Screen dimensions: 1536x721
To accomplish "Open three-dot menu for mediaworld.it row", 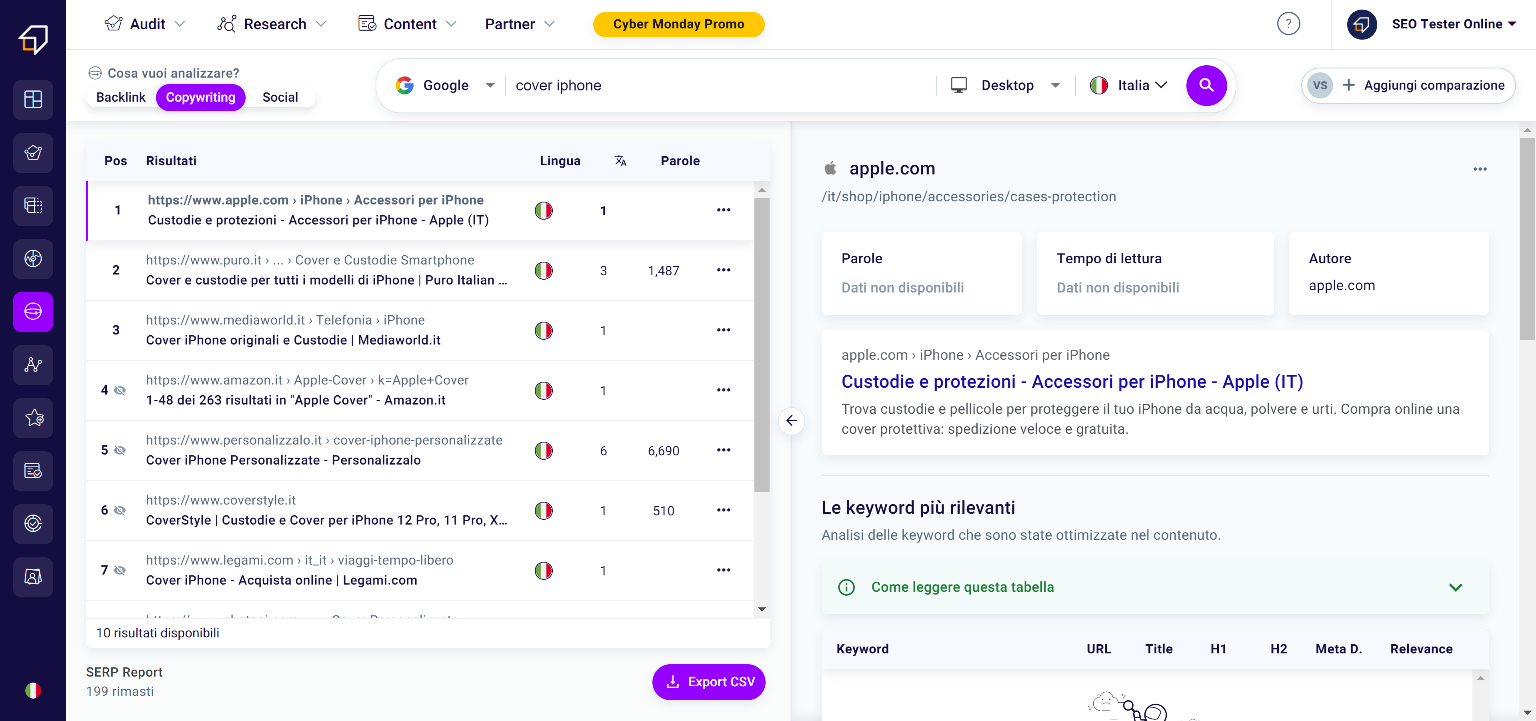I will point(724,330).
